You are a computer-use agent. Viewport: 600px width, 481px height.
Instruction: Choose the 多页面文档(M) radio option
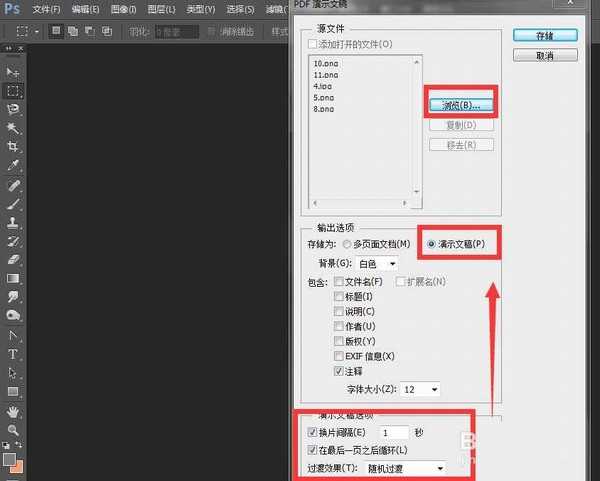347,244
